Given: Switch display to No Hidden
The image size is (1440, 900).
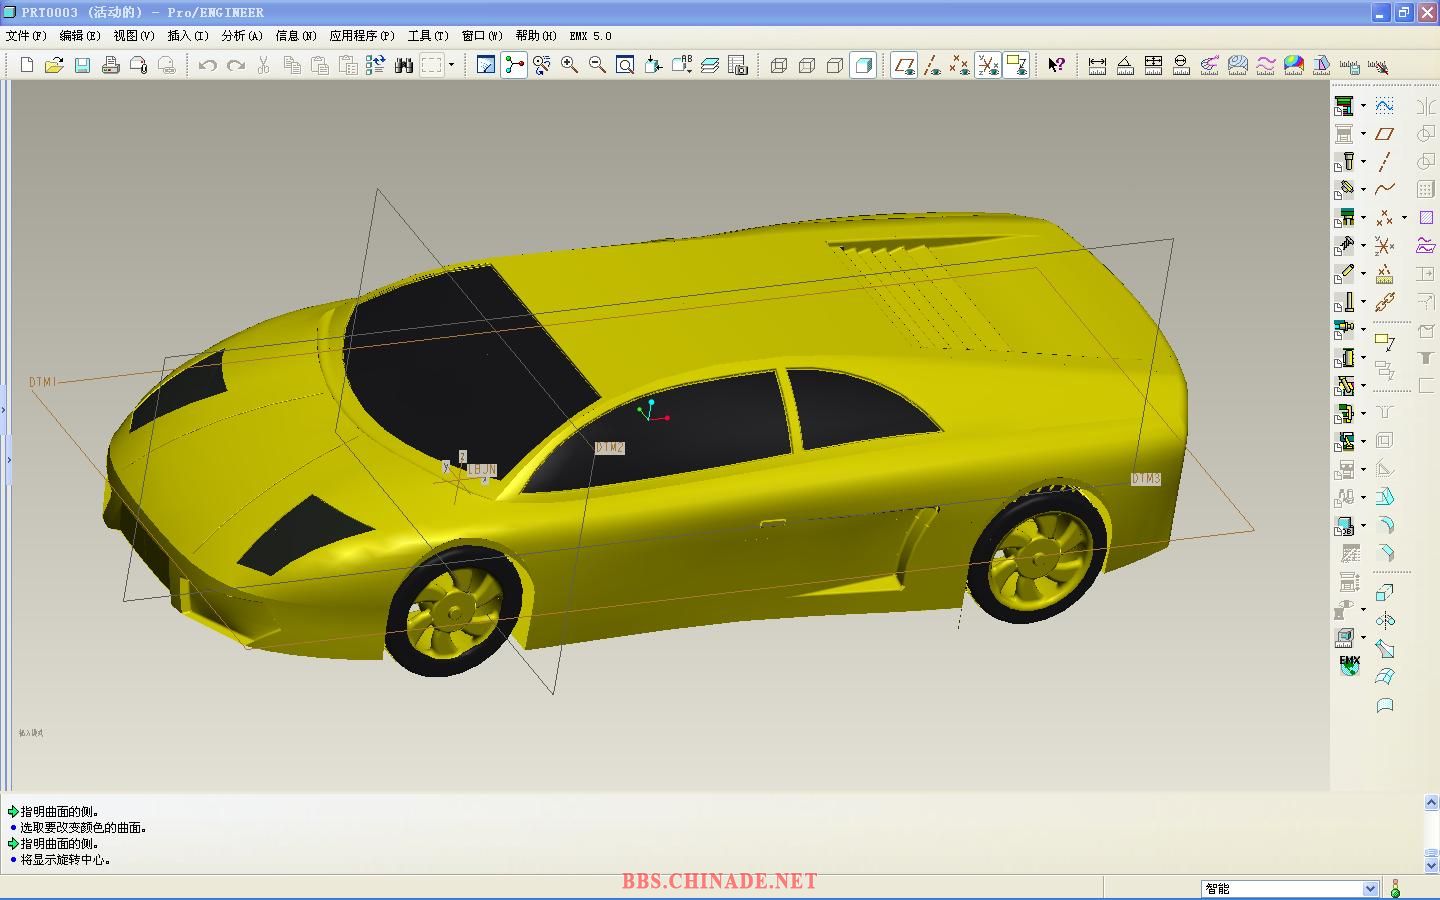Looking at the screenshot, I should [835, 65].
